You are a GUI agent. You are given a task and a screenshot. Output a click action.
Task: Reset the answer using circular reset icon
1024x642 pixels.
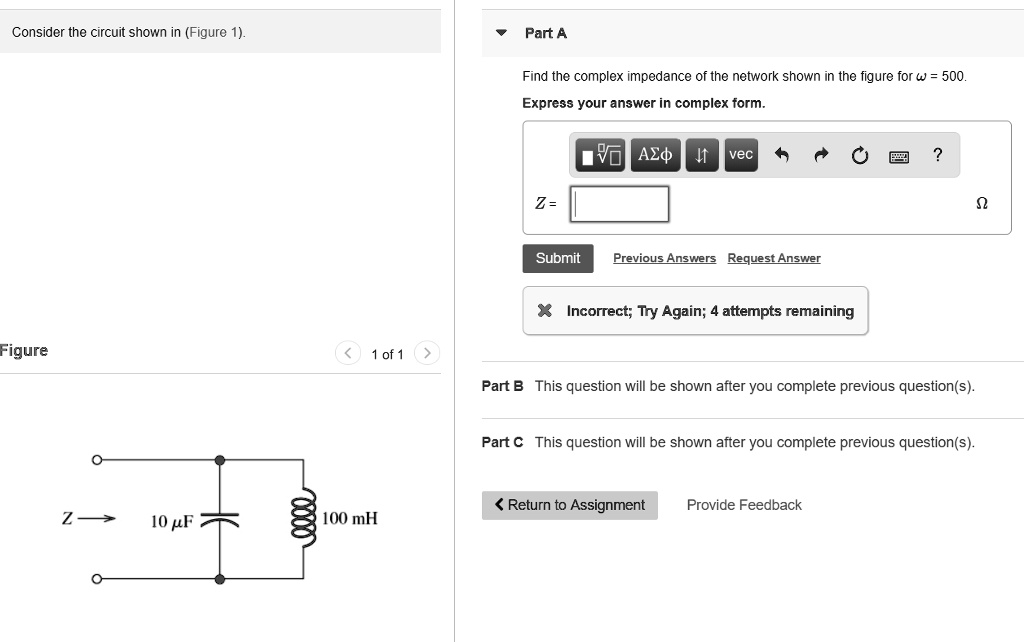(x=859, y=155)
